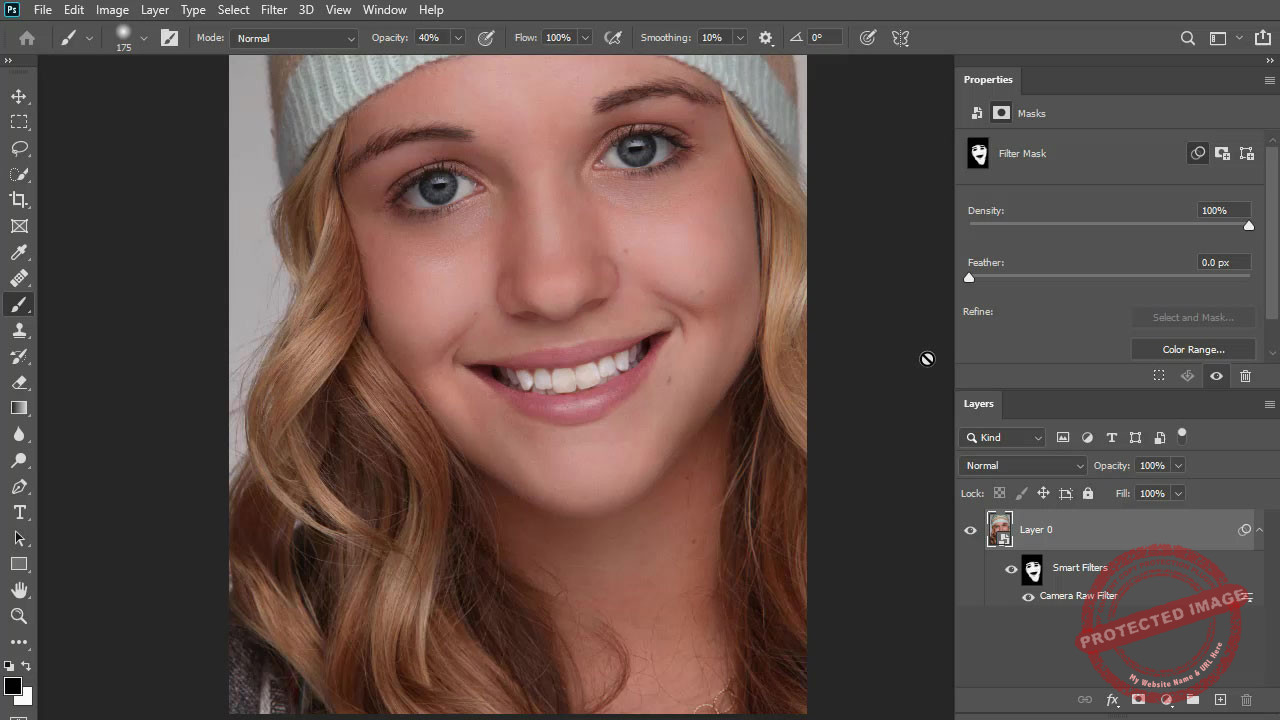The image size is (1280, 720).
Task: Click the Color Range button
Action: tap(1193, 349)
